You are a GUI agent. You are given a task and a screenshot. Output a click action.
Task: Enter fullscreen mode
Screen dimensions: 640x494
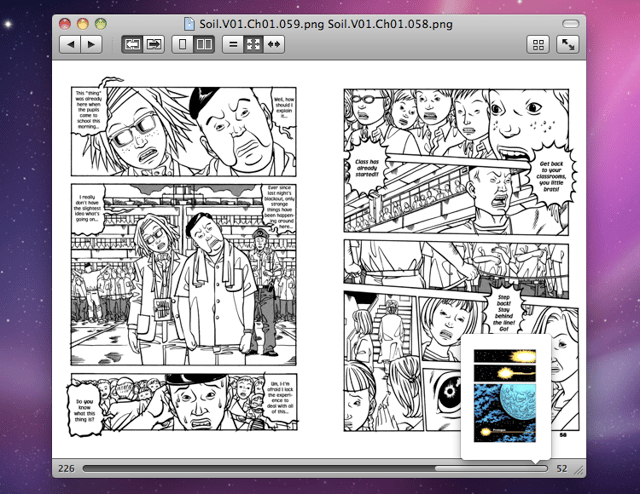coord(568,45)
